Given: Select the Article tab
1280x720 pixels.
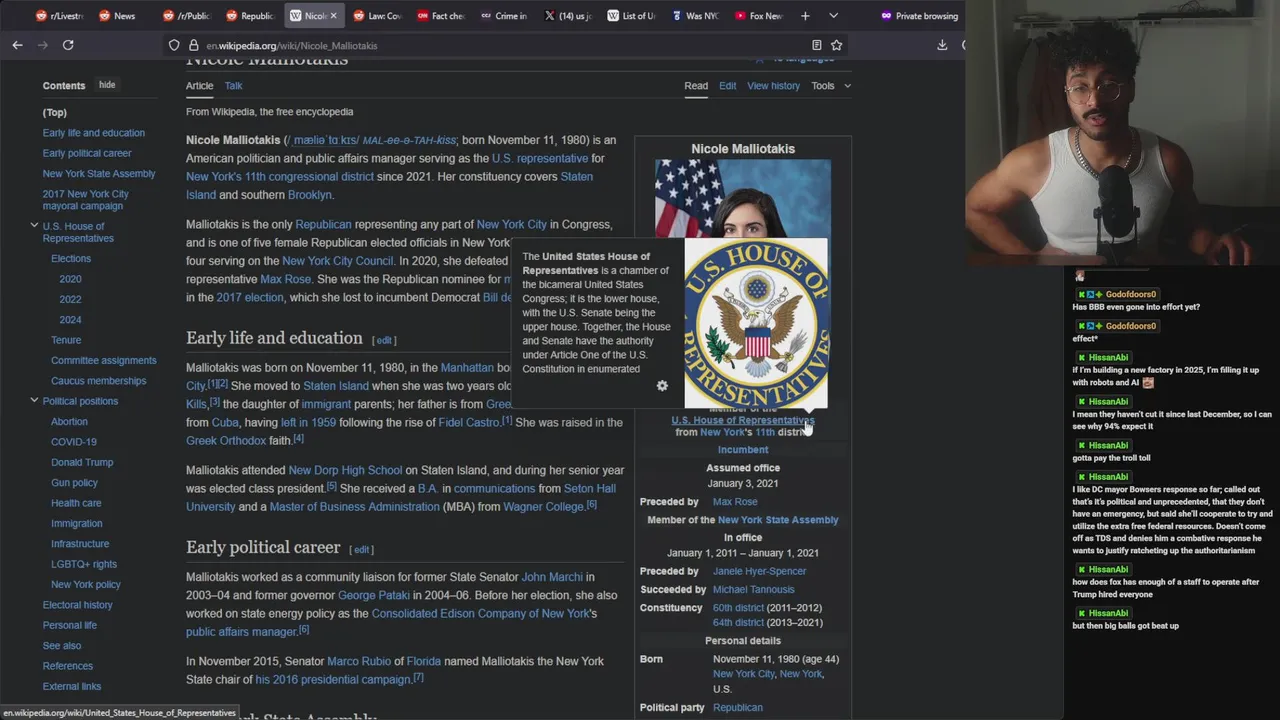Looking at the screenshot, I should 199,86.
